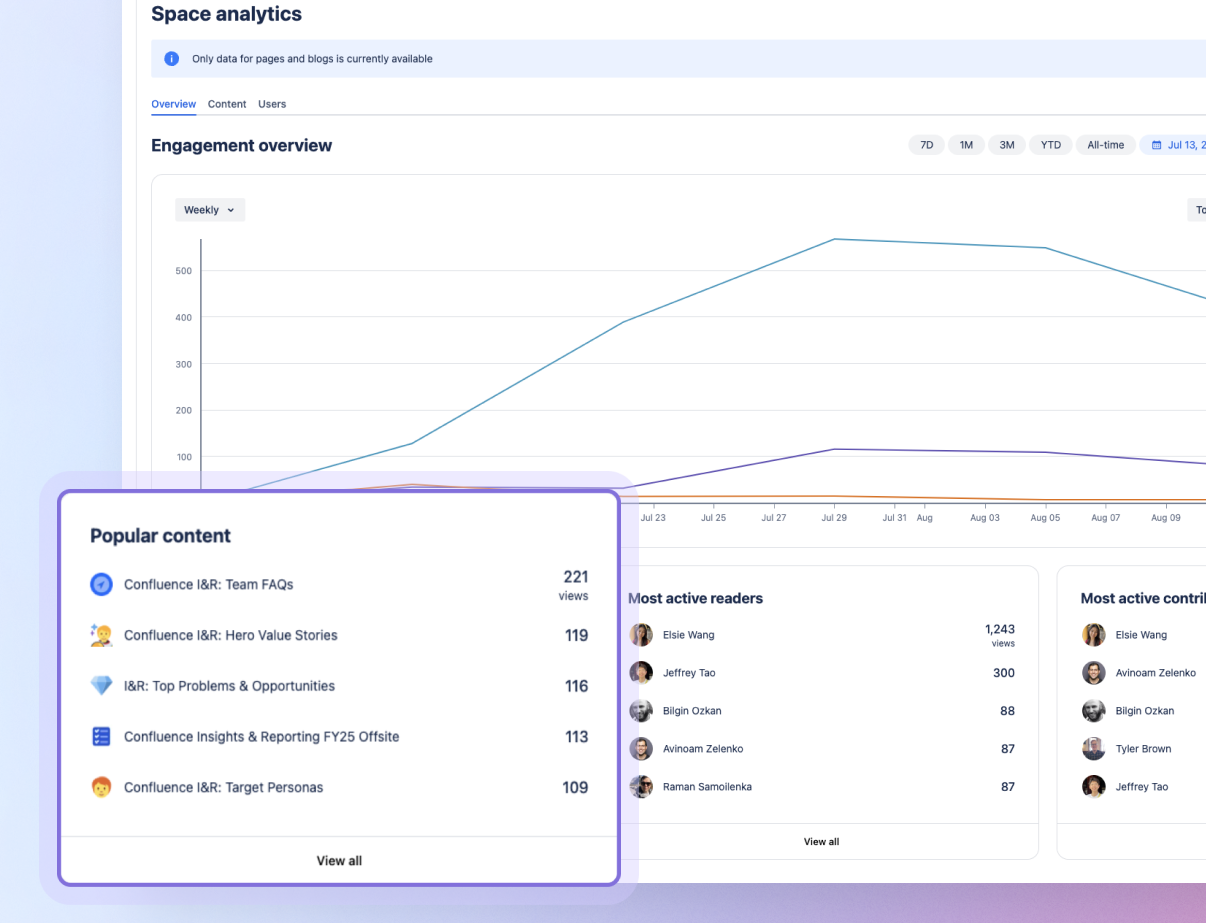Click the diamond icon for Top Problems

click(x=101, y=686)
